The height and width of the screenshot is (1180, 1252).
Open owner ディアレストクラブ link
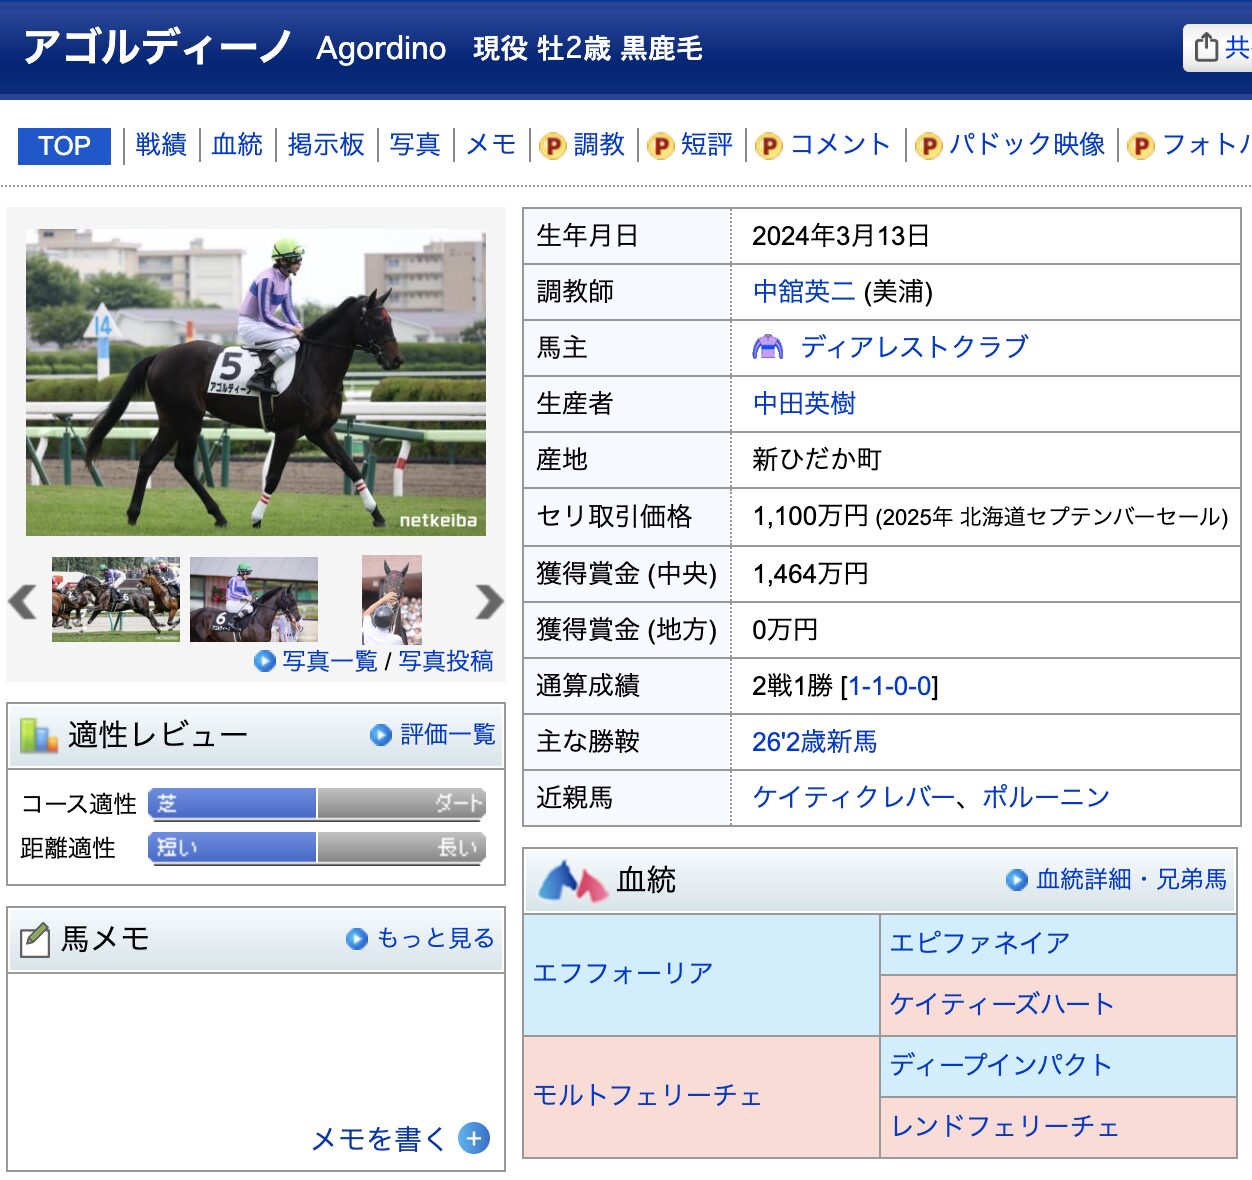click(914, 347)
